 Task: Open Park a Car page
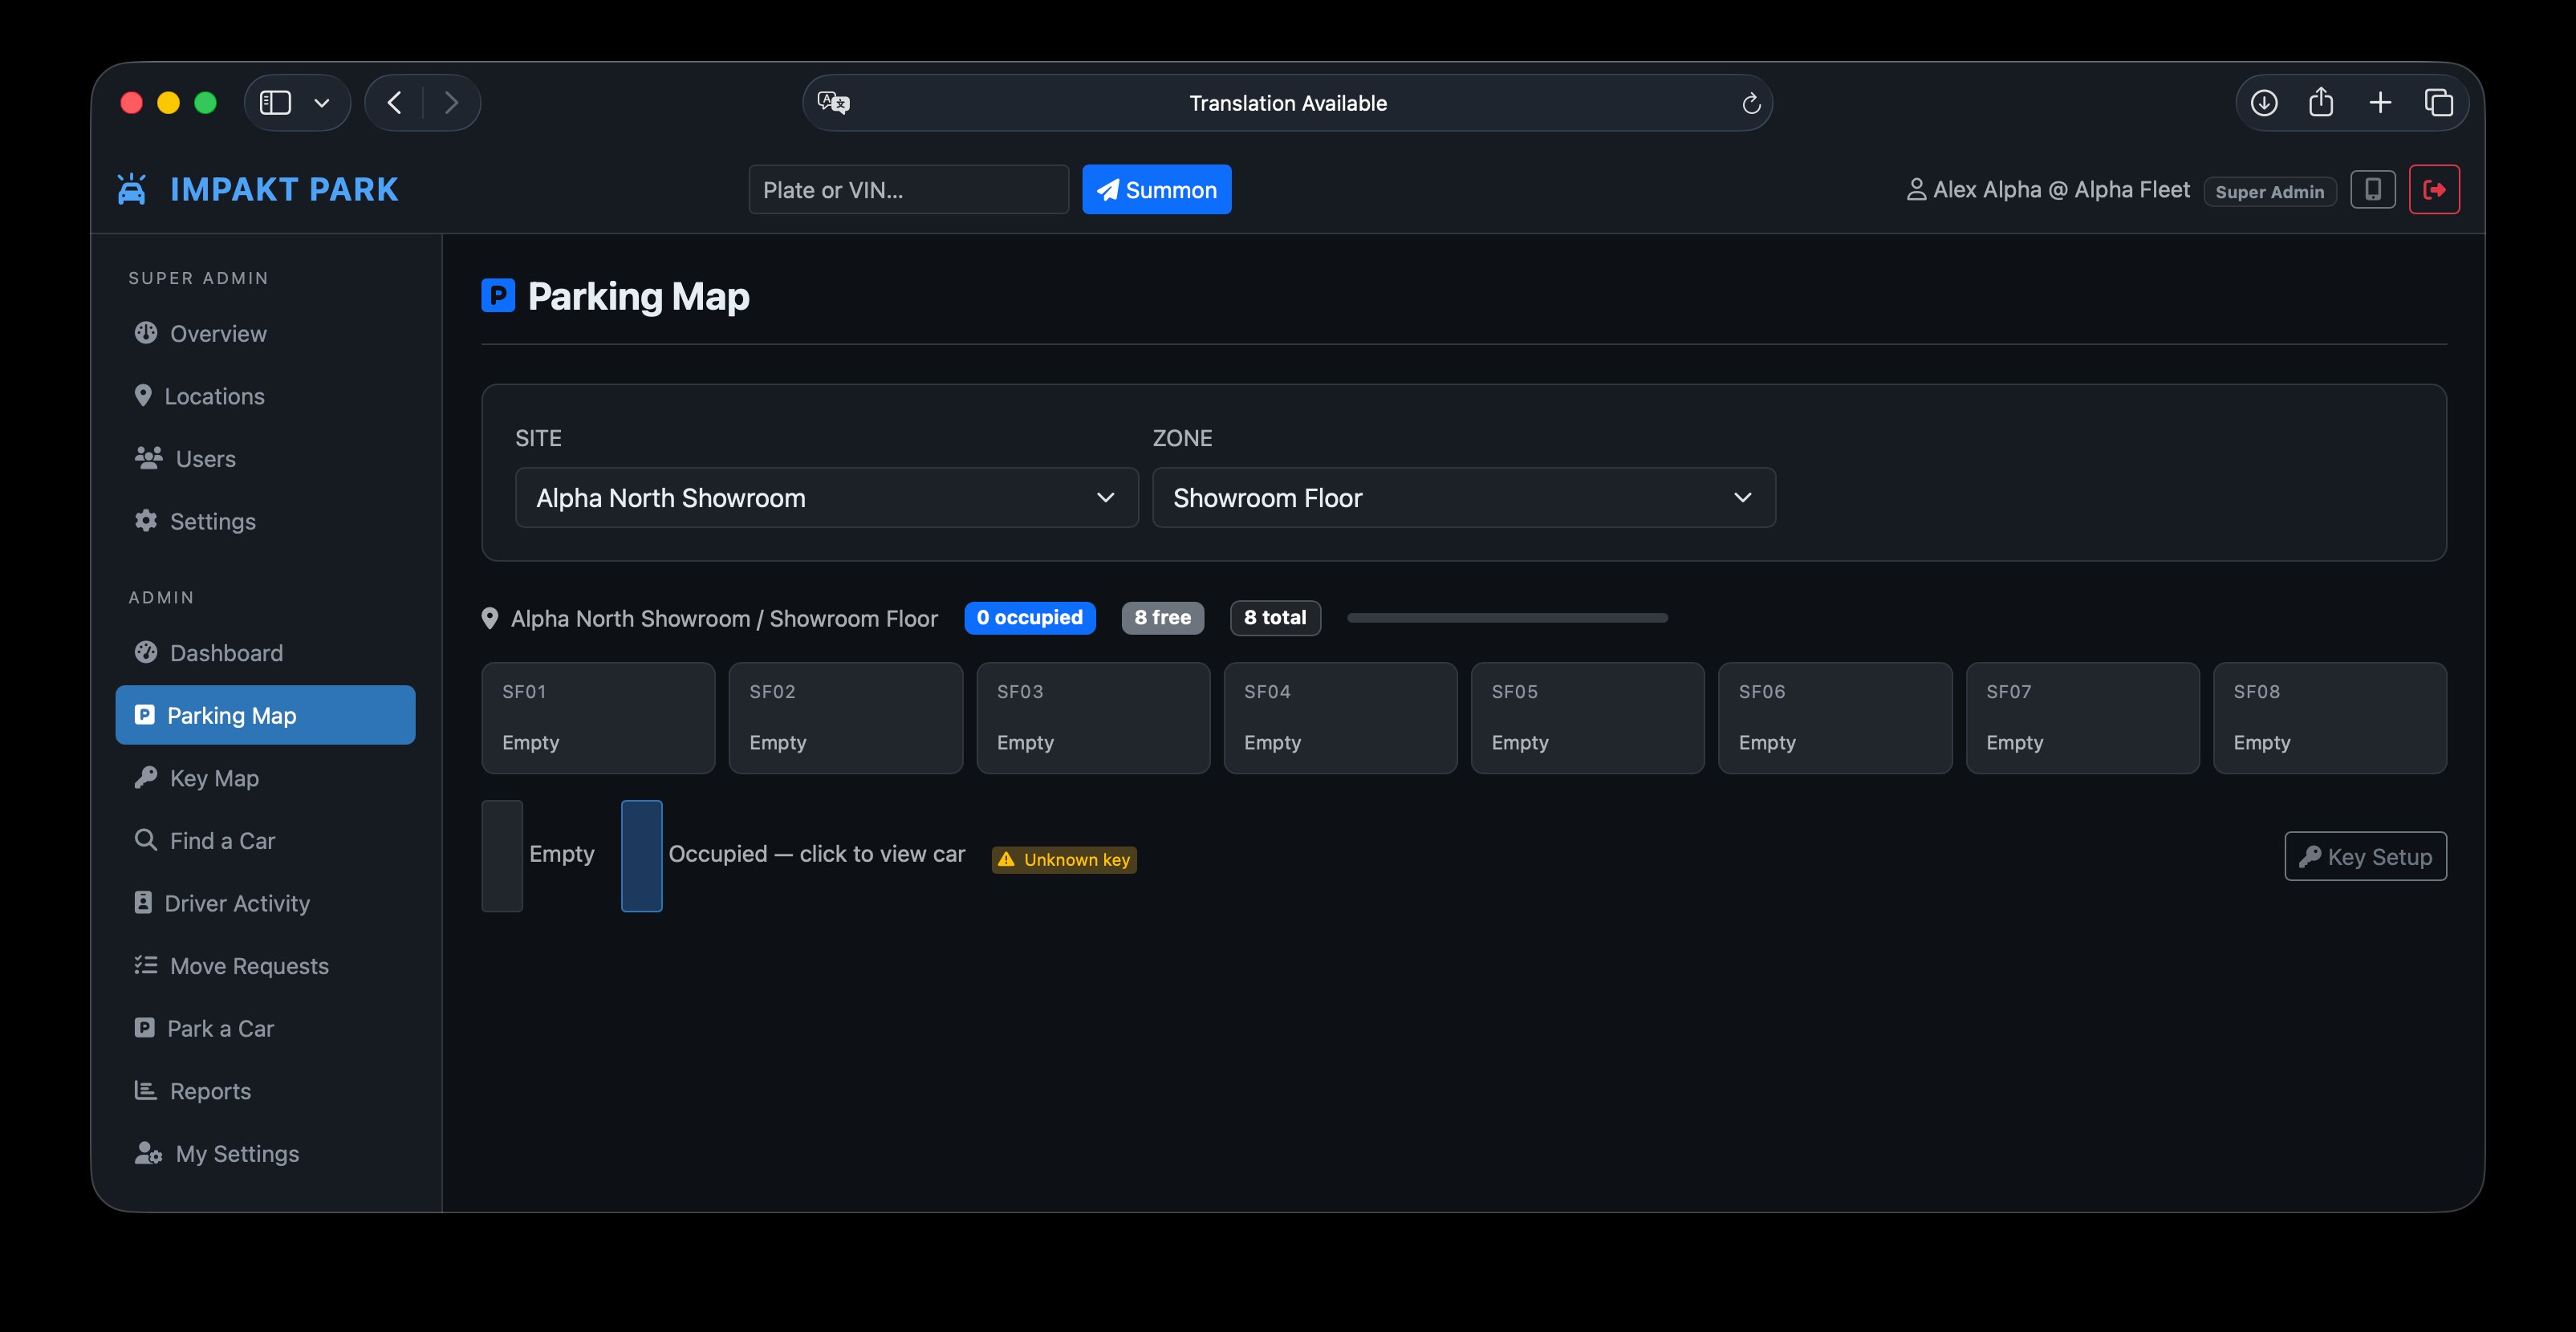(x=265, y=1028)
